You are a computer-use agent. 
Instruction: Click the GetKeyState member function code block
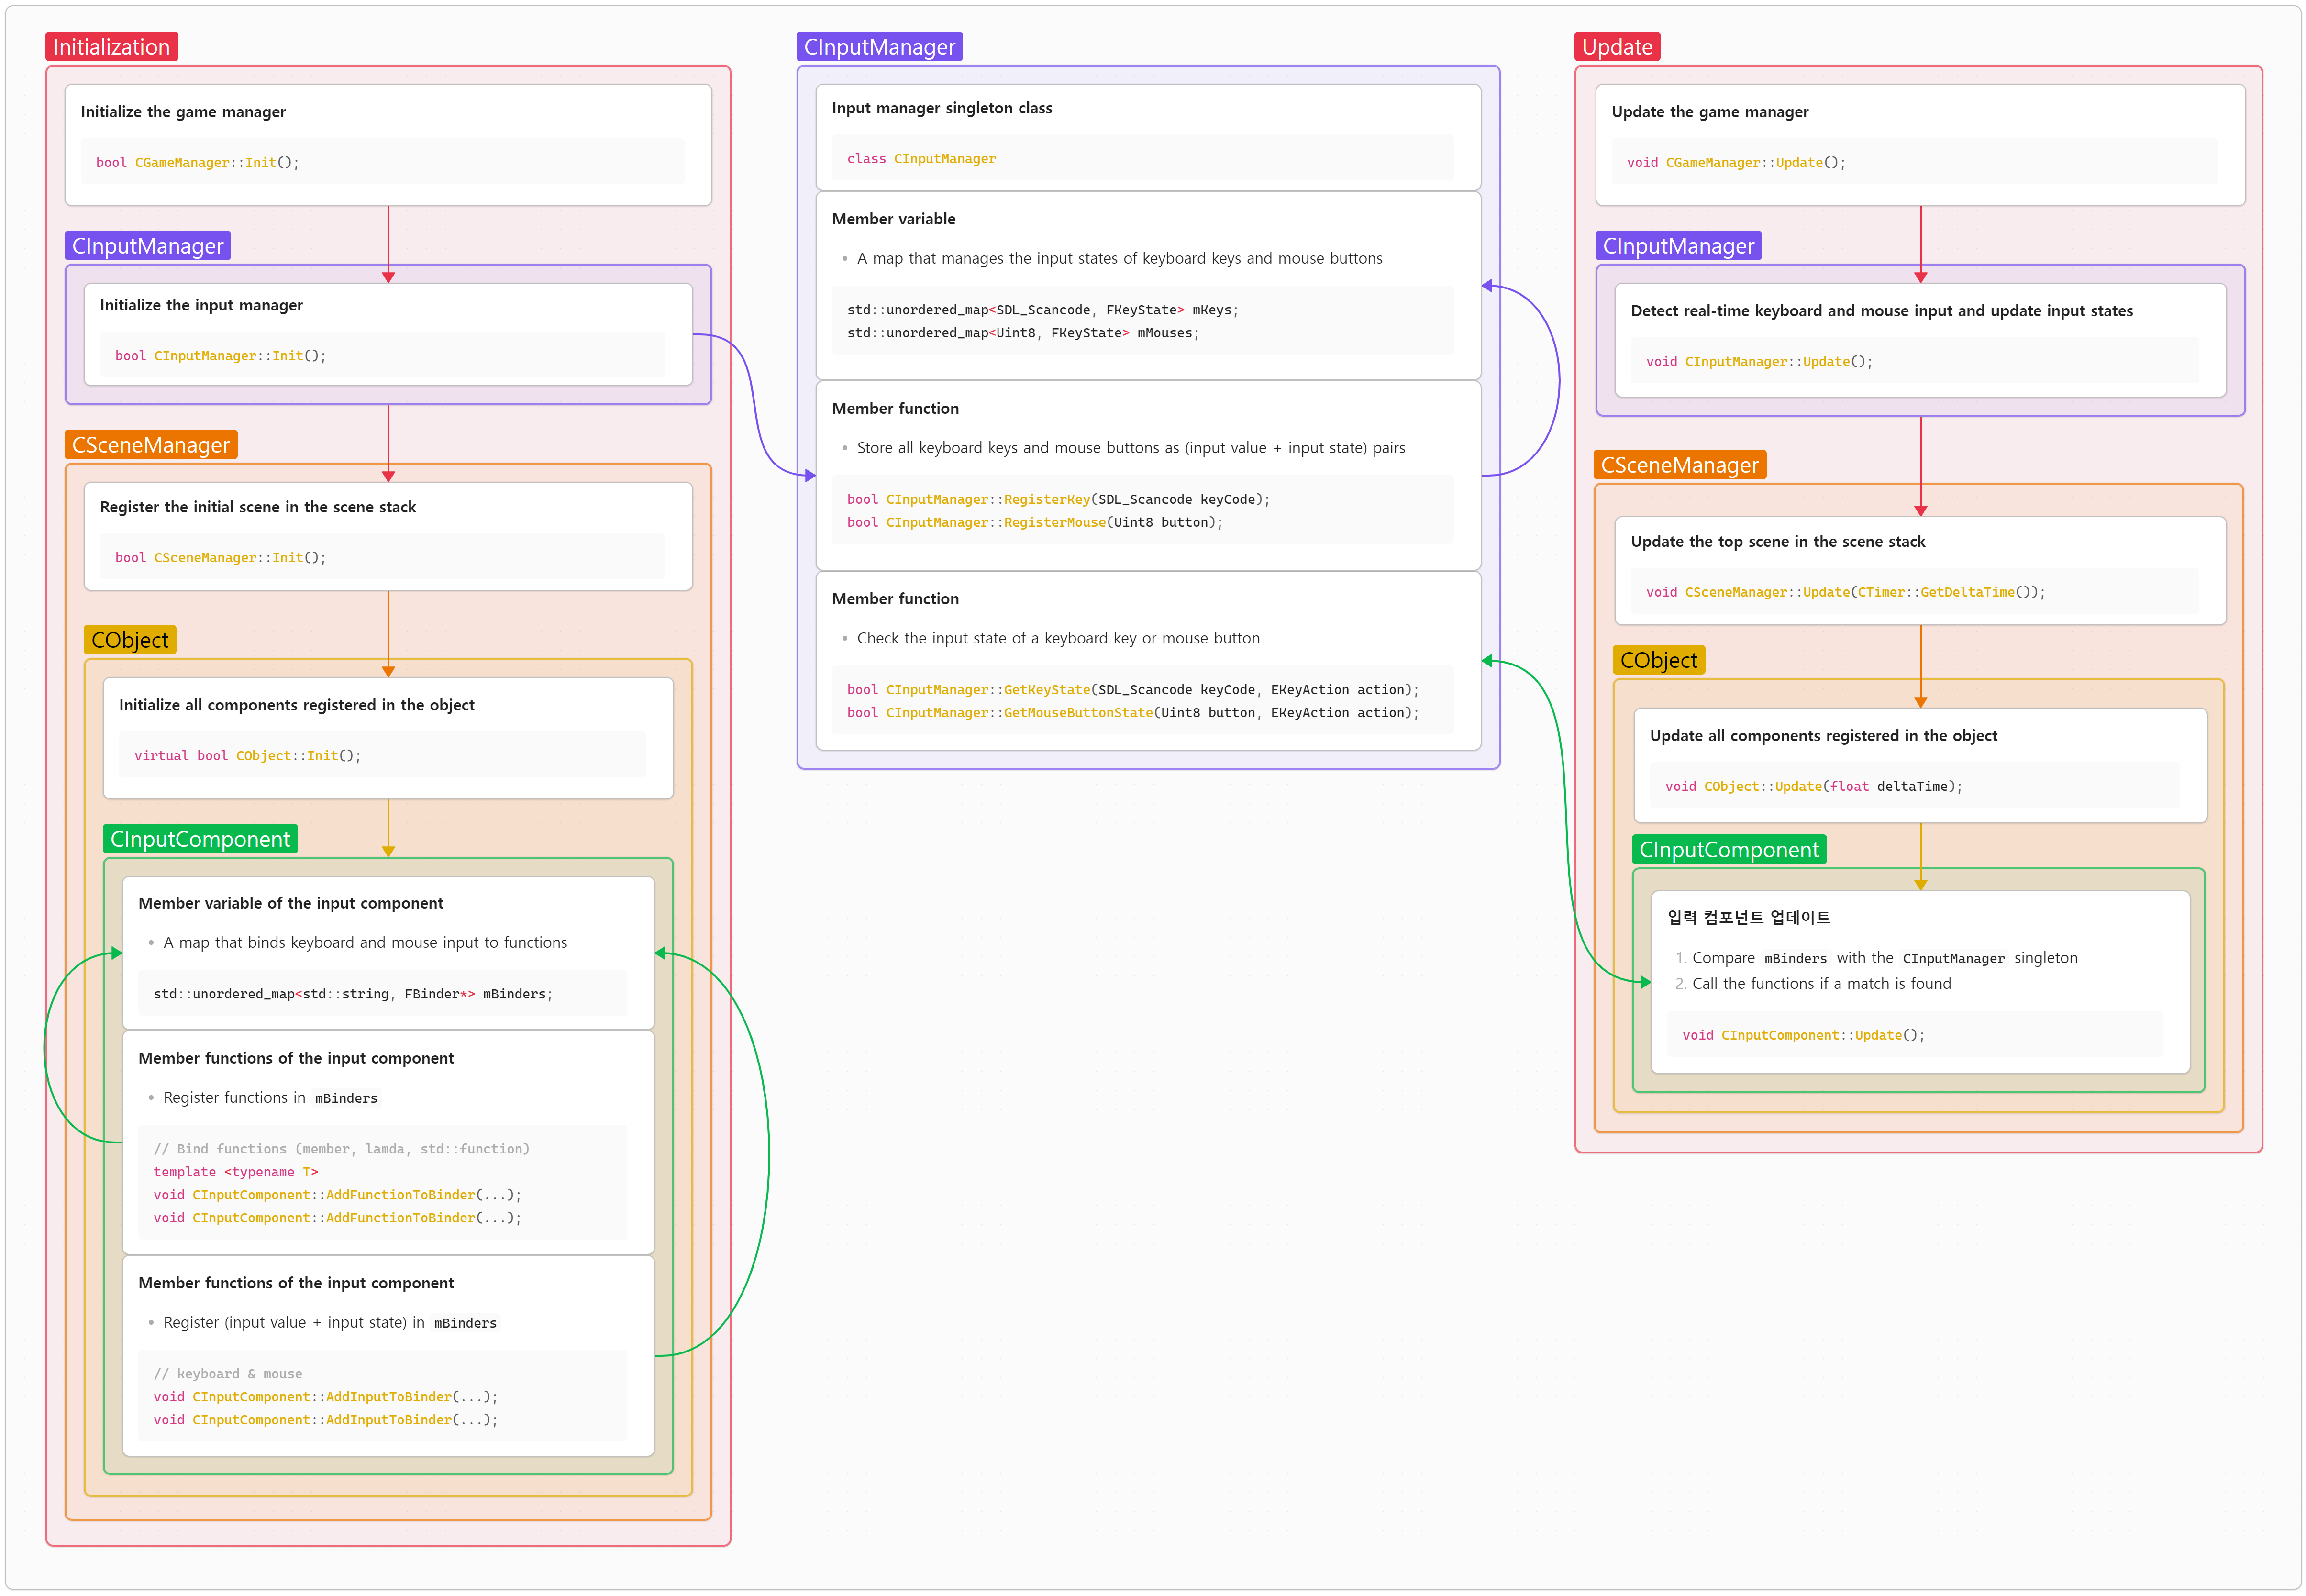tap(1142, 700)
